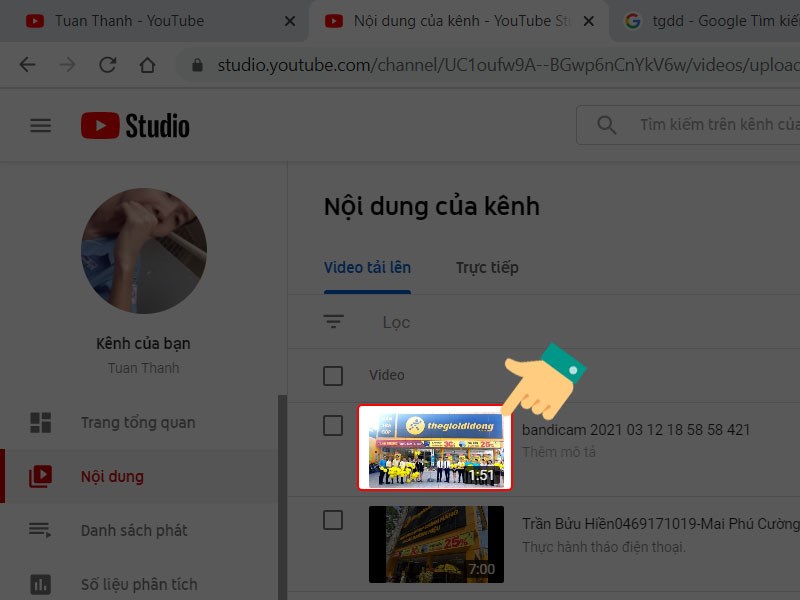Go to browser home page

coord(147,65)
